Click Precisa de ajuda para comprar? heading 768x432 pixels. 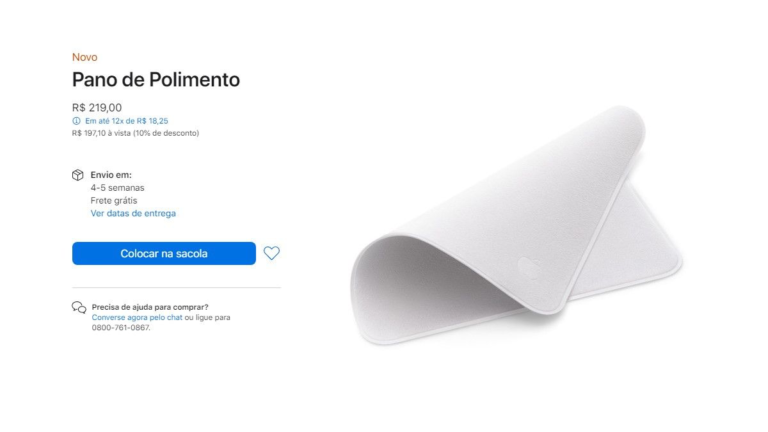[150, 307]
